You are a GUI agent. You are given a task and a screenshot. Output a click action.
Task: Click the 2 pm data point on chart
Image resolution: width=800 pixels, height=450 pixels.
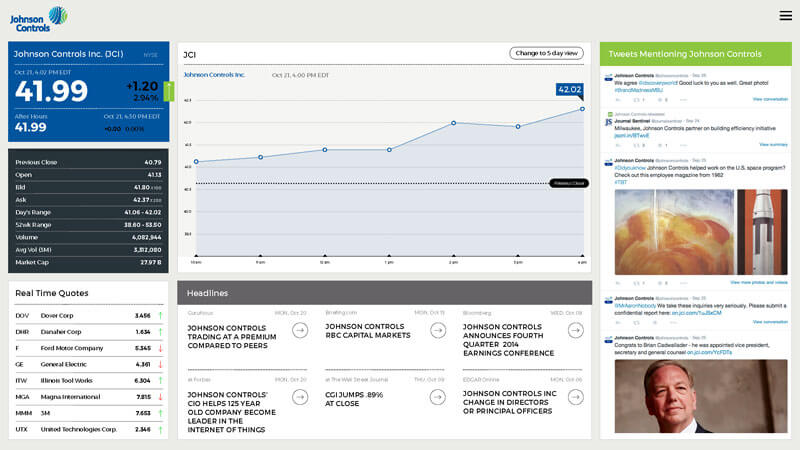453,123
